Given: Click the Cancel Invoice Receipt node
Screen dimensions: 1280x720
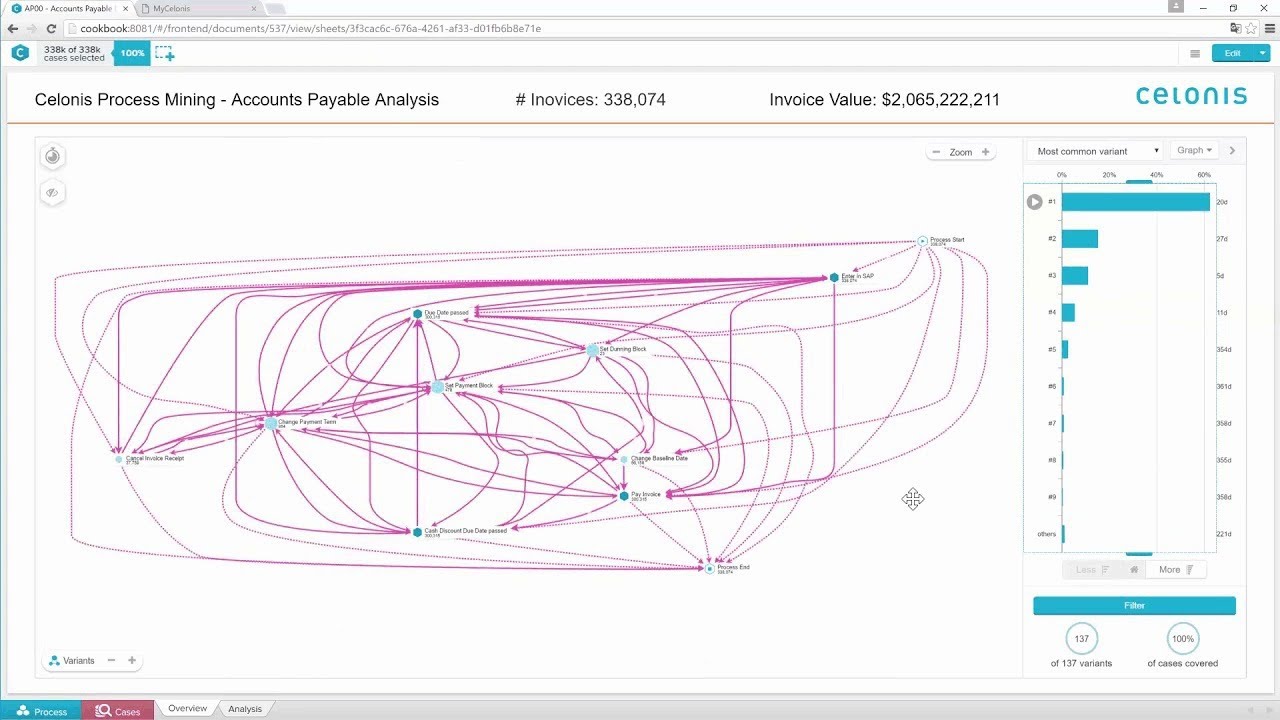Looking at the screenshot, I should click(119, 459).
